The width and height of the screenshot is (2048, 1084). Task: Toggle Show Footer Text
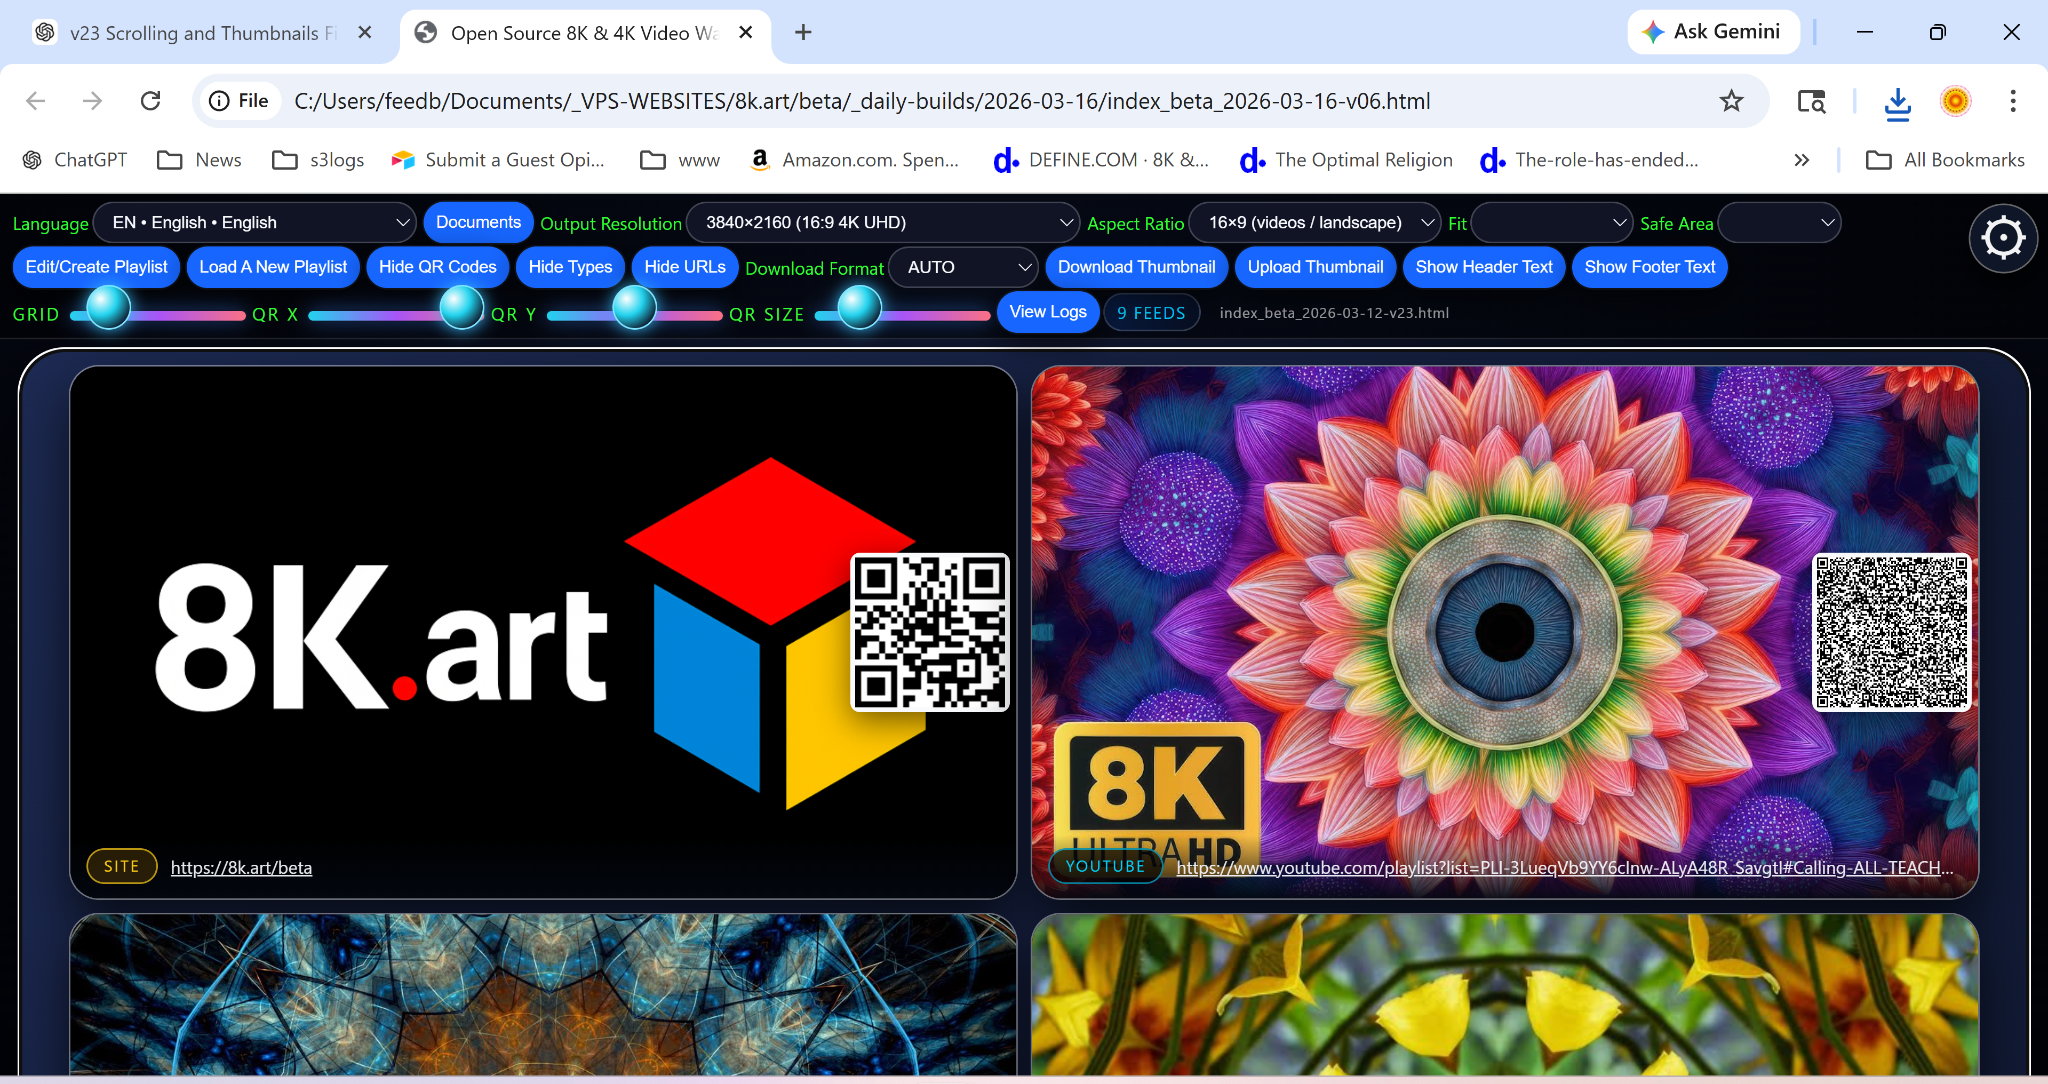pos(1650,267)
